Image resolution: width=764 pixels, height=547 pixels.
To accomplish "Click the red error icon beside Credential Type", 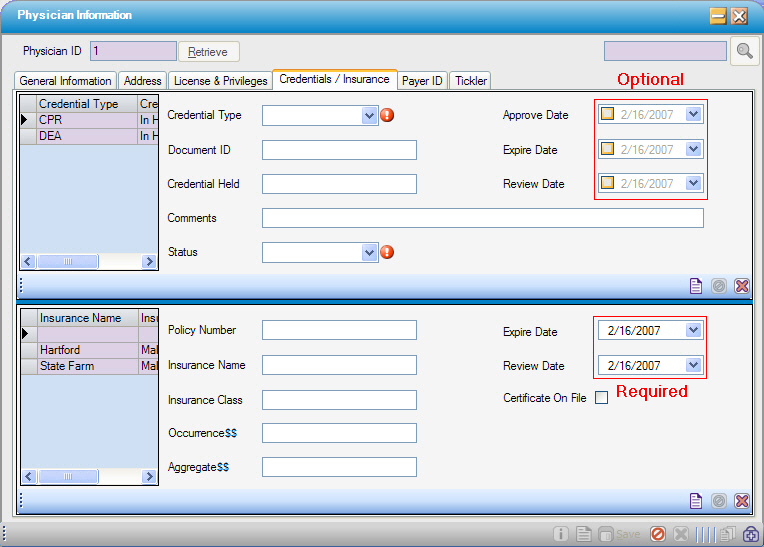I will pos(387,115).
